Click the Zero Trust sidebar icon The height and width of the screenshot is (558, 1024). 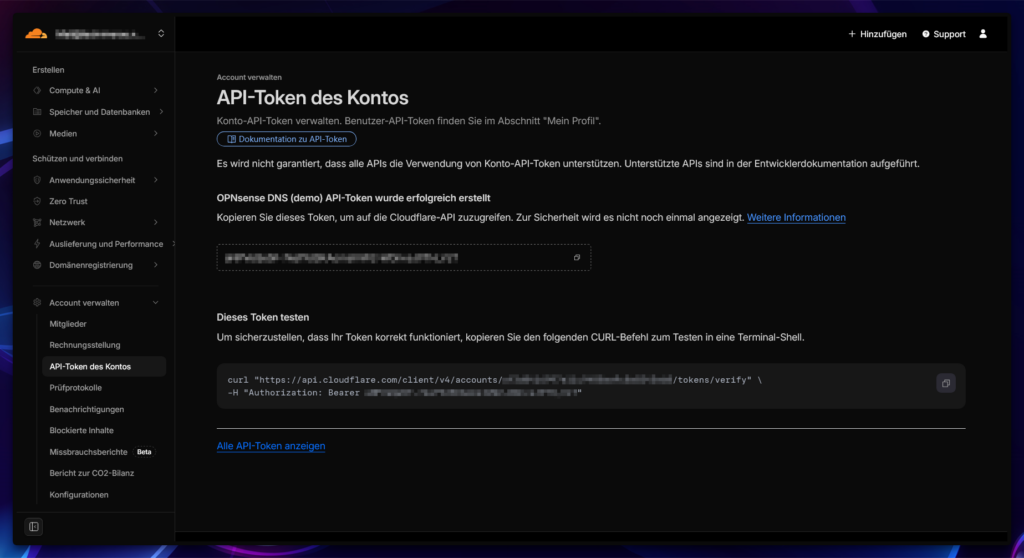[x=37, y=201]
